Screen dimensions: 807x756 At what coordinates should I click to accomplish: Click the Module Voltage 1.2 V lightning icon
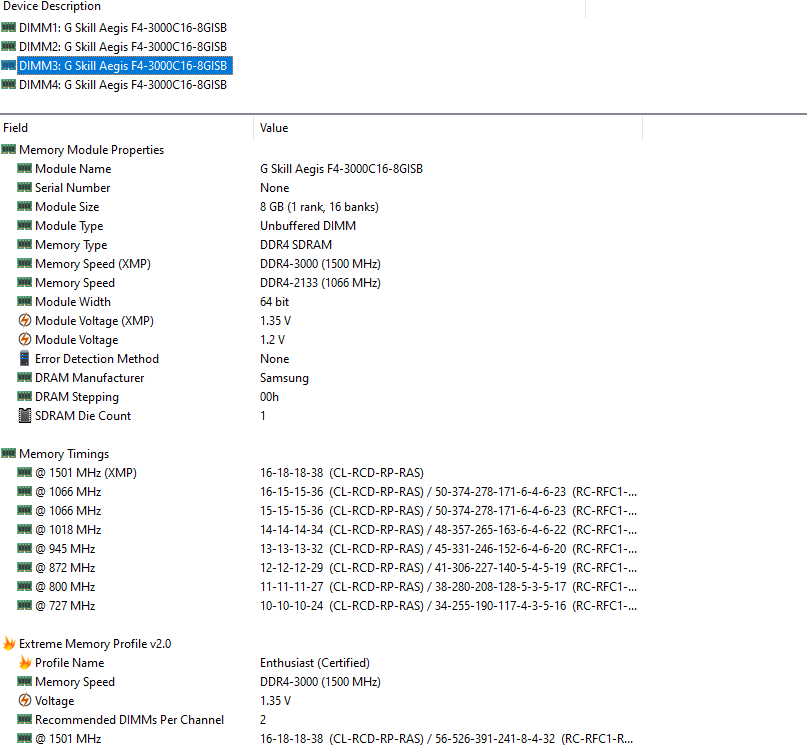pos(24,340)
